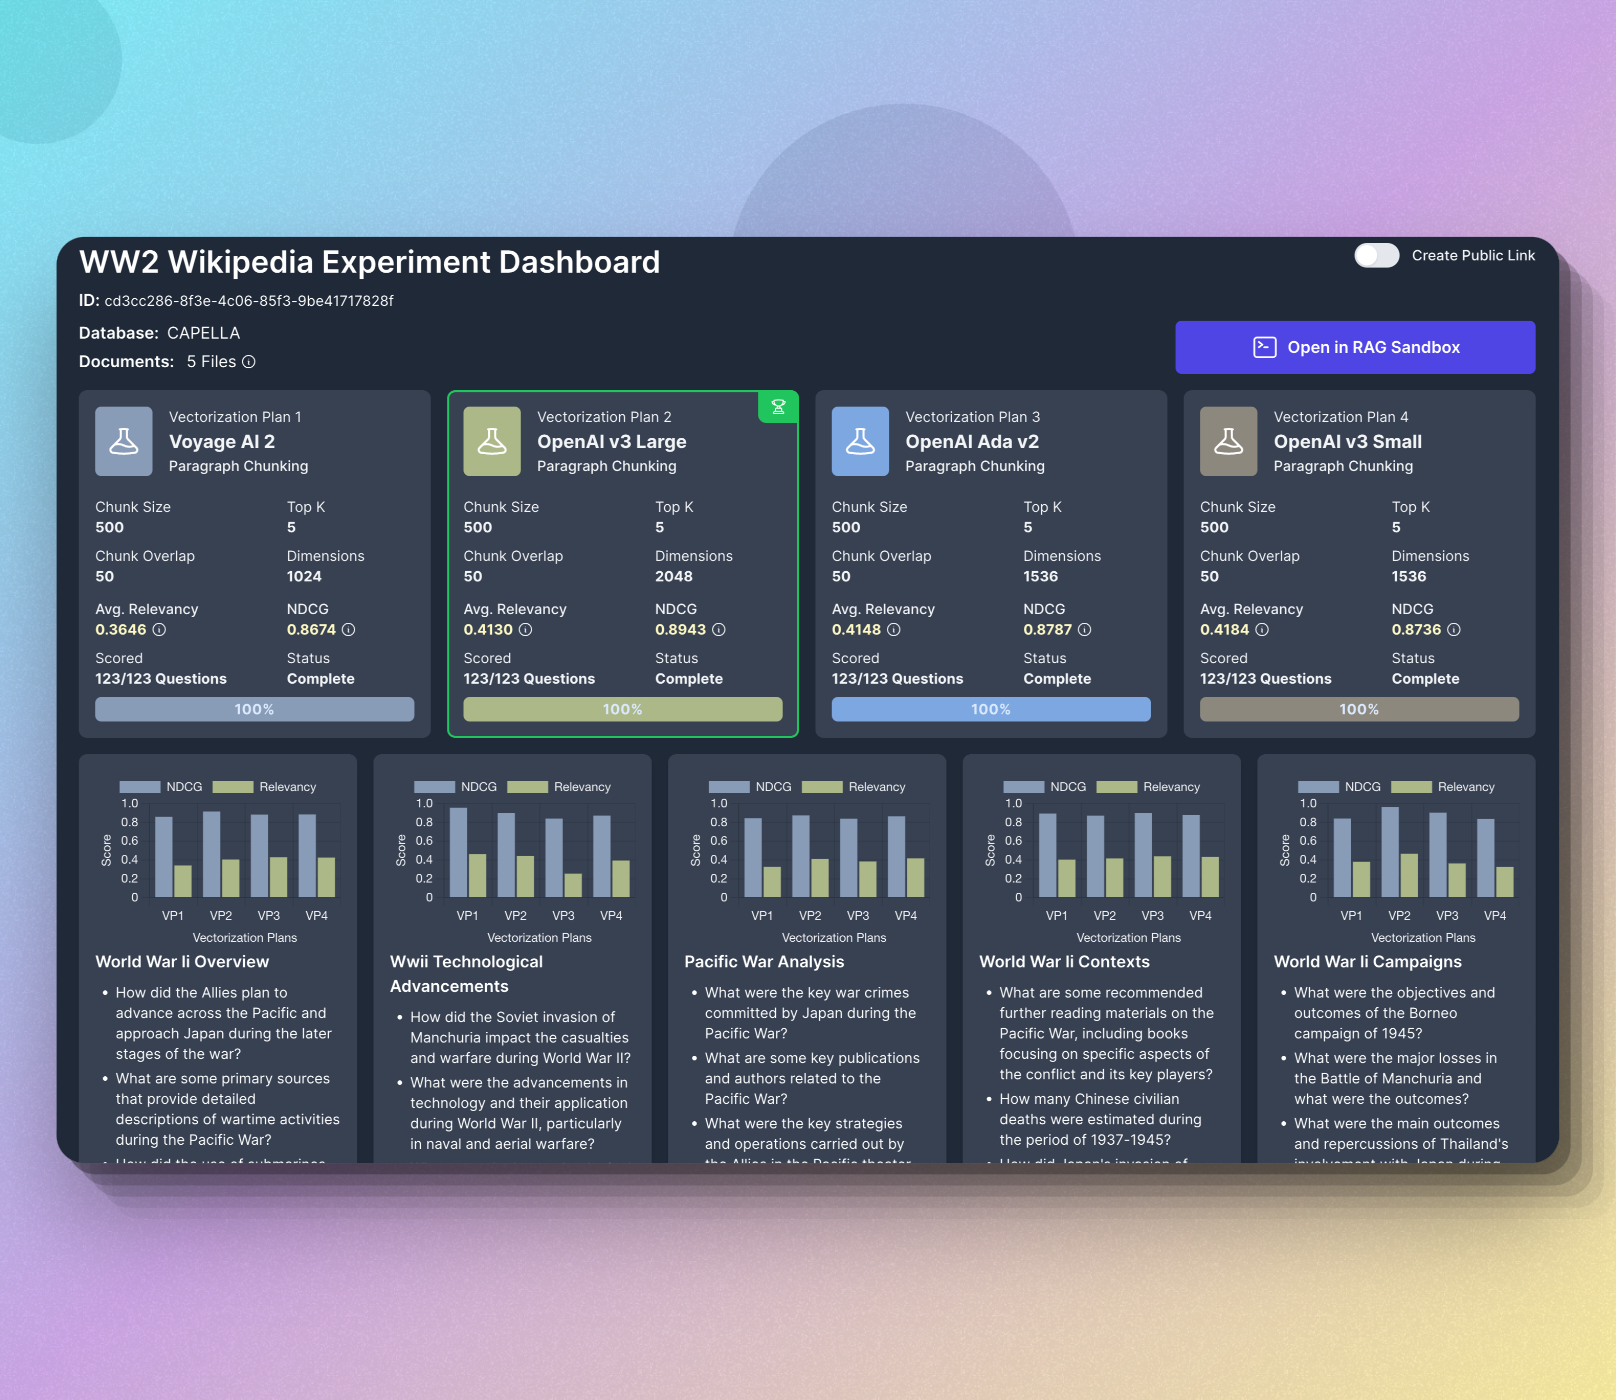Click the green trophy badge on Plan 2
This screenshot has width=1616, height=1400.
pos(778,407)
